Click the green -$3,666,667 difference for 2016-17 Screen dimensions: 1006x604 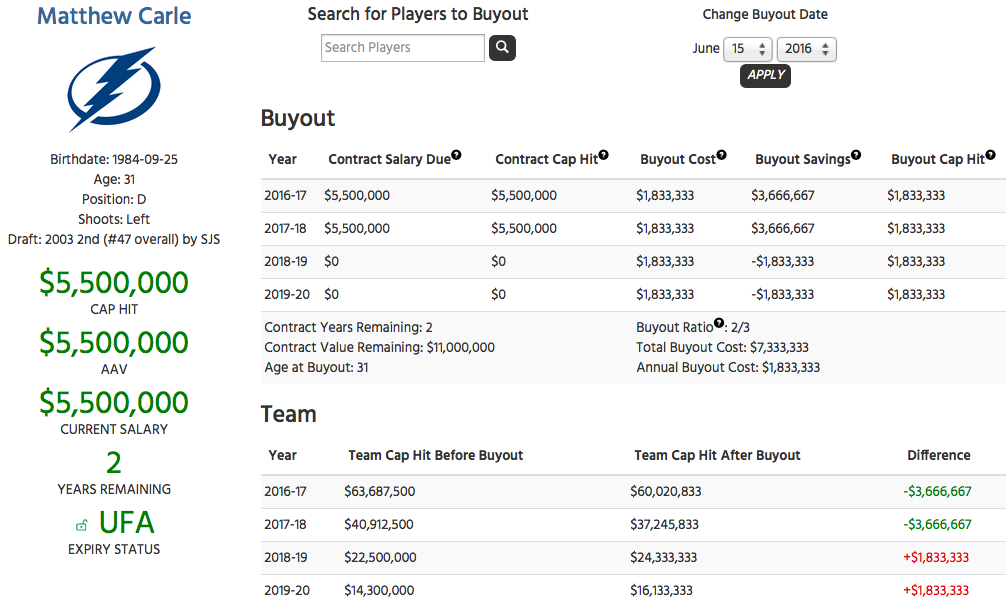[937, 492]
